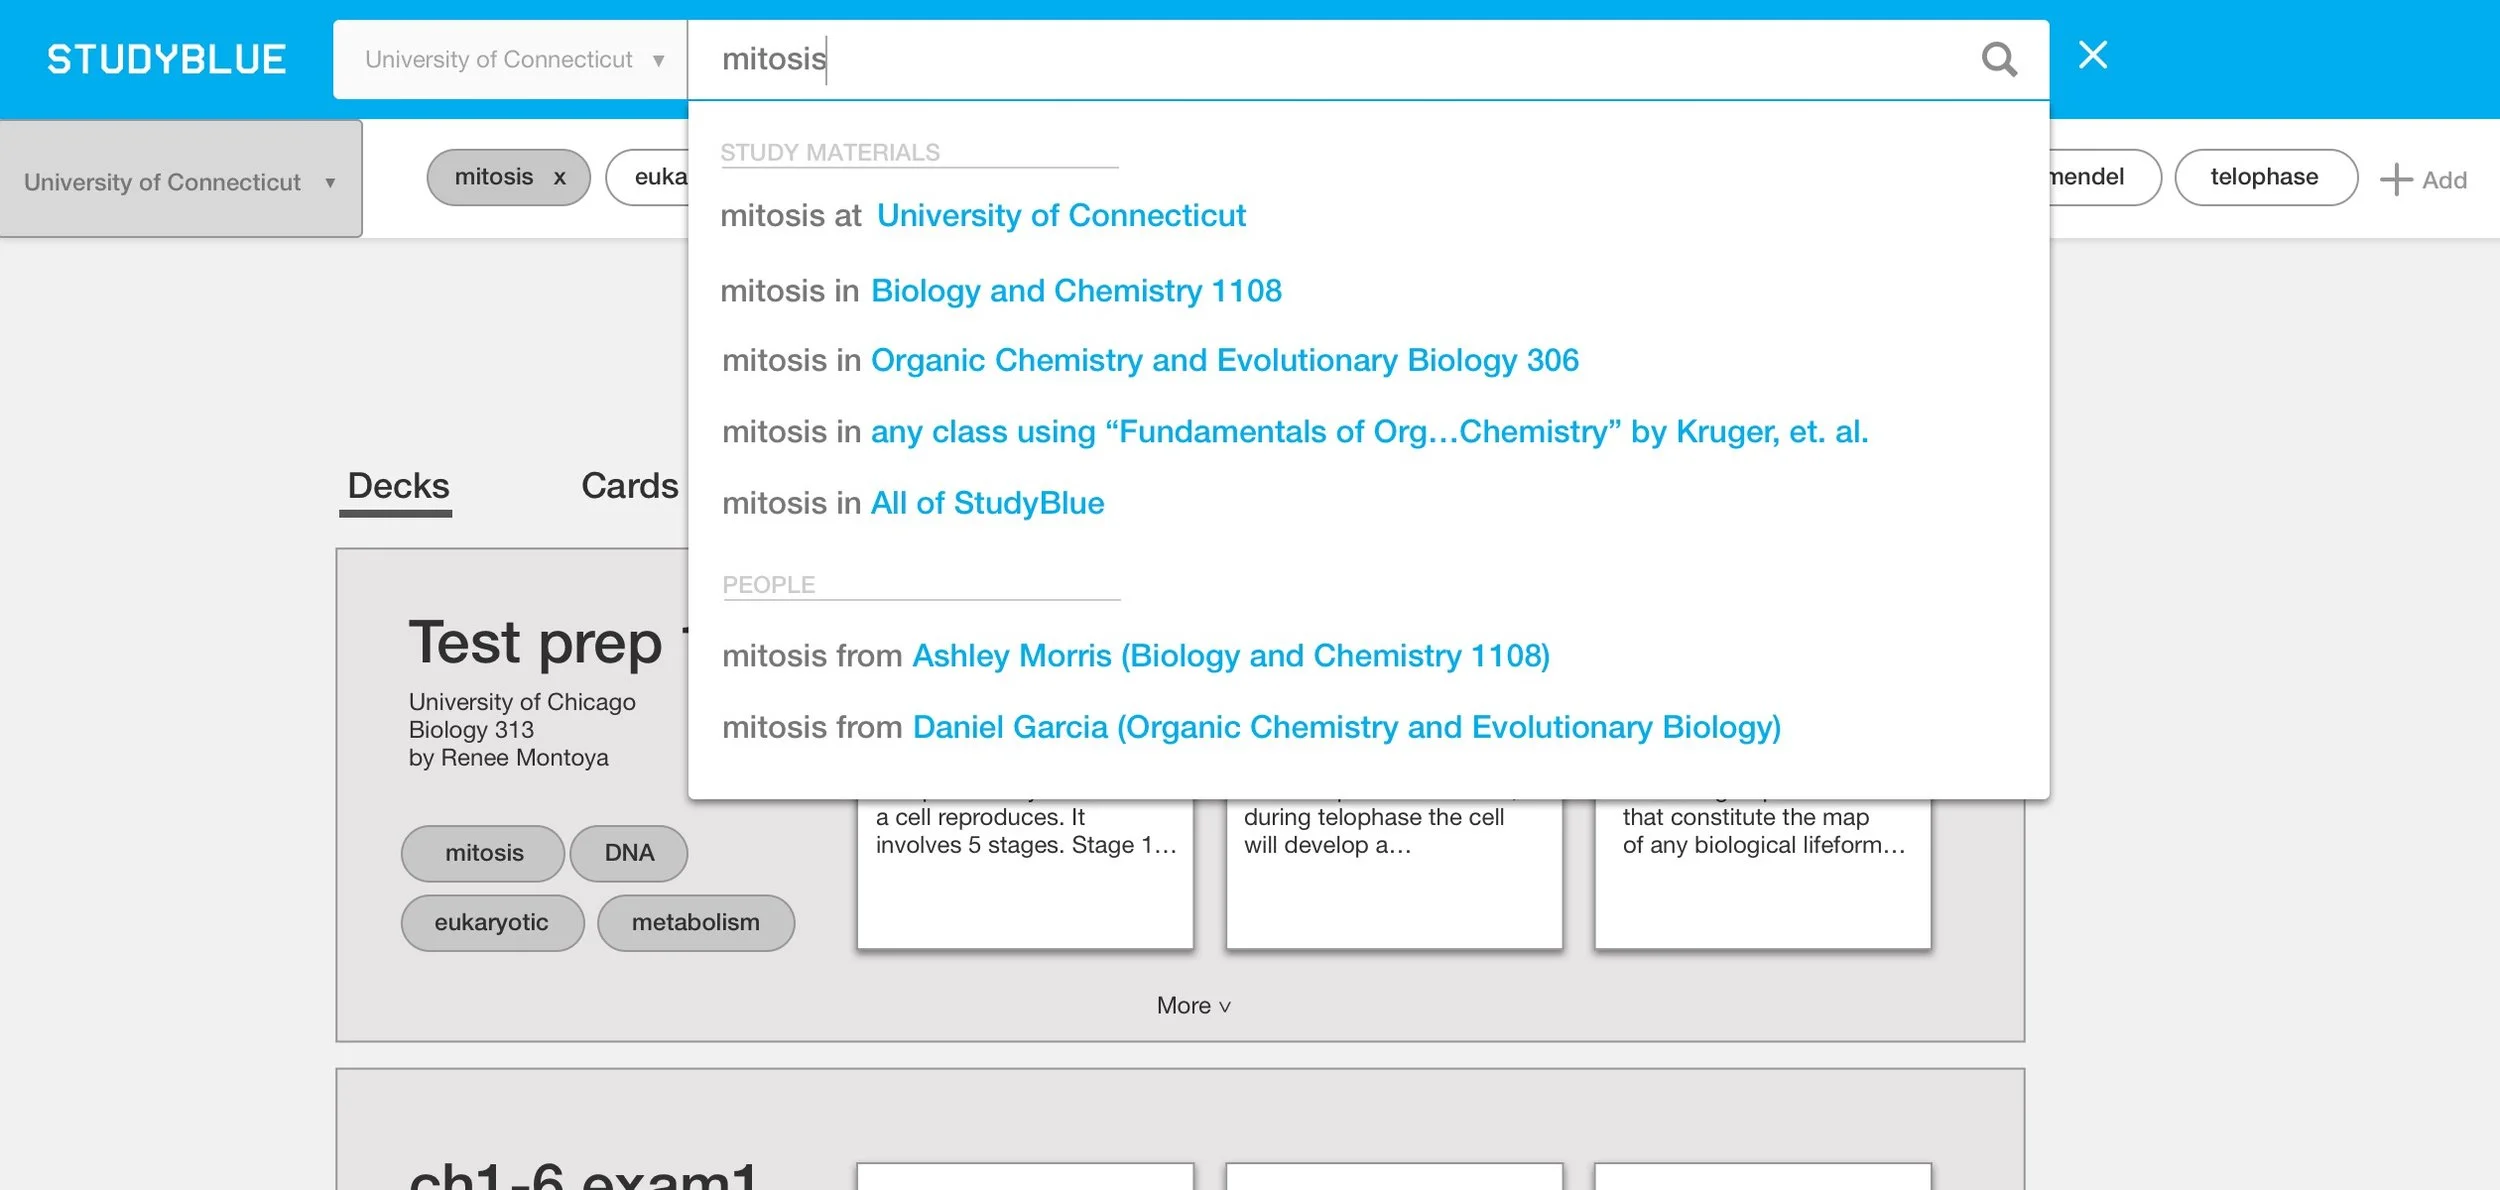Select mitosis at University of Connecticut suggestion
This screenshot has height=1190, width=2500.
(x=983, y=216)
